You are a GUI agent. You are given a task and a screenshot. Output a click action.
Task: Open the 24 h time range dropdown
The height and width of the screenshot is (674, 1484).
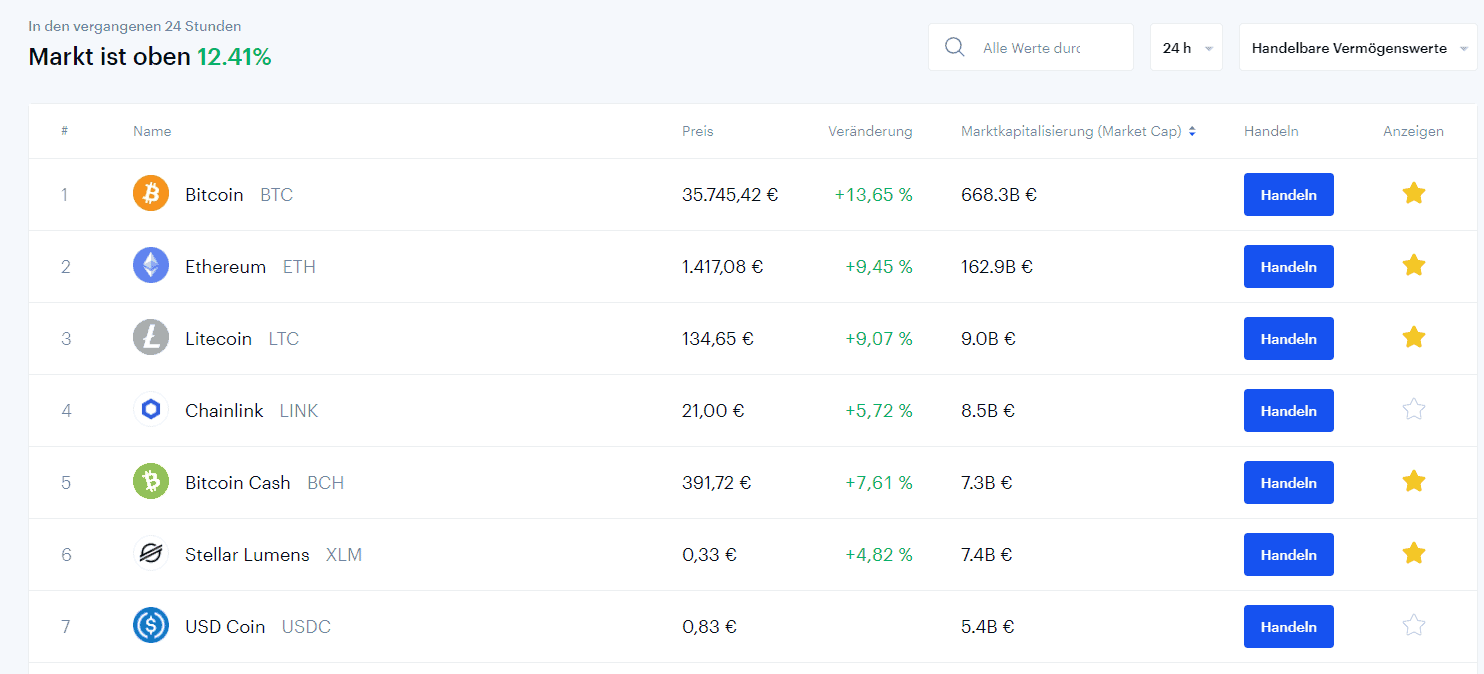point(1186,48)
